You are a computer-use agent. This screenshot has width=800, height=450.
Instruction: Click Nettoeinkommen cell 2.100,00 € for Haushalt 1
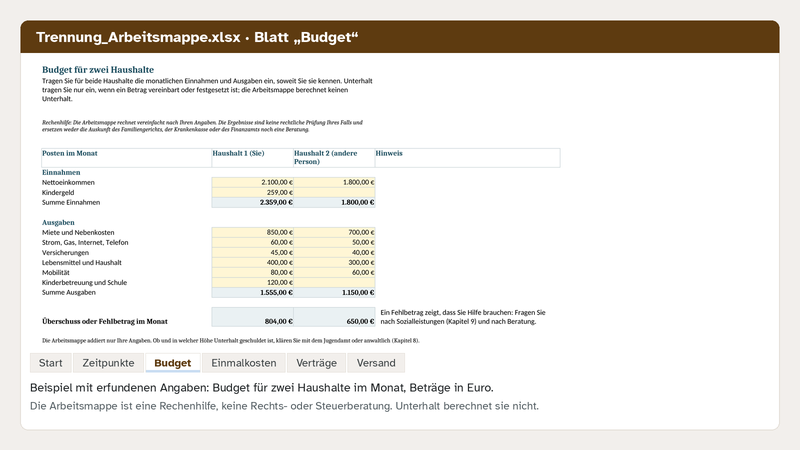(253, 182)
